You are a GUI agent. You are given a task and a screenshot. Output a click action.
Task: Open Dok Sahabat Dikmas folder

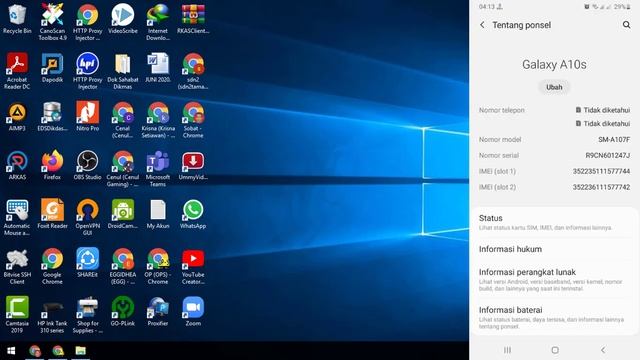tap(123, 71)
